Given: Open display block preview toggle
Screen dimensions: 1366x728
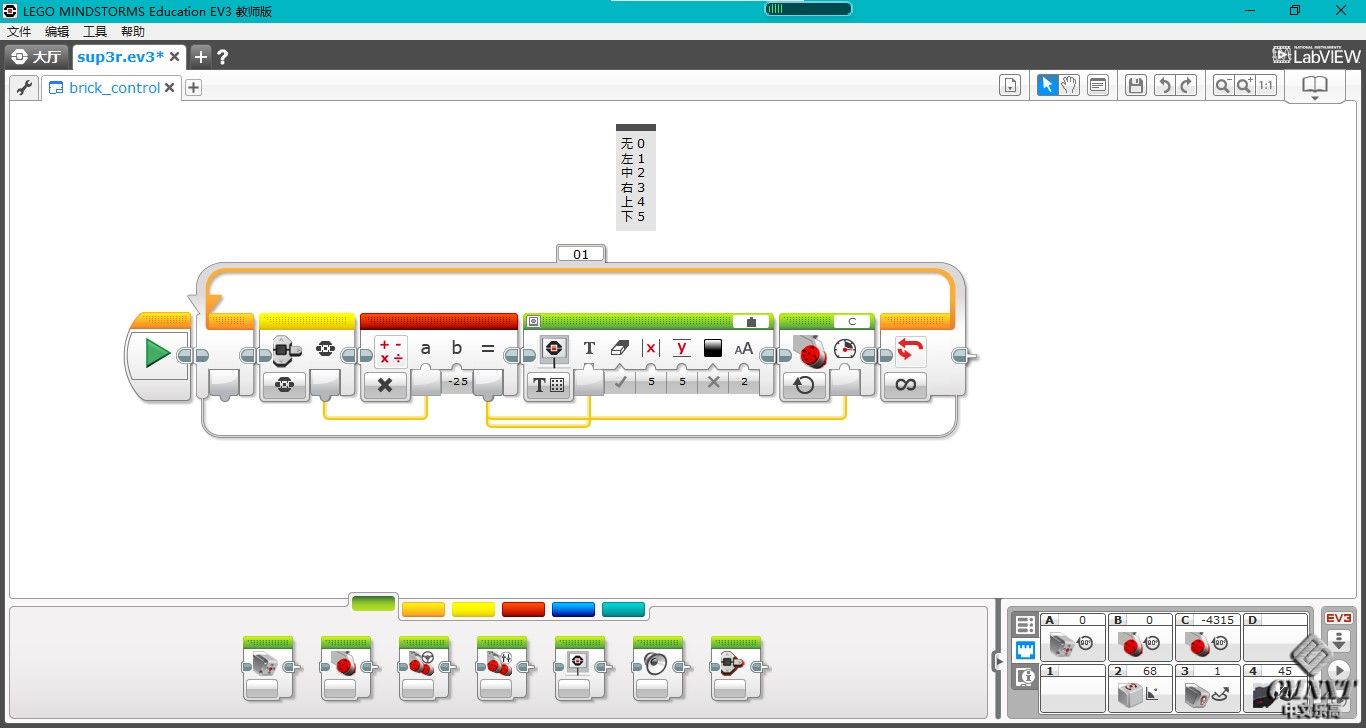Looking at the screenshot, I should point(534,321).
